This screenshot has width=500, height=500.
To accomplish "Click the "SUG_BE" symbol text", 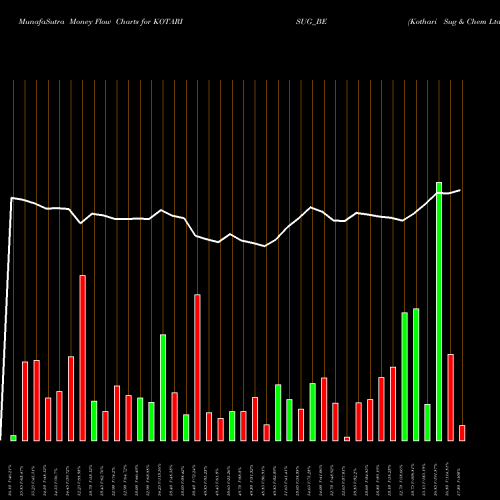I will coord(311,22).
